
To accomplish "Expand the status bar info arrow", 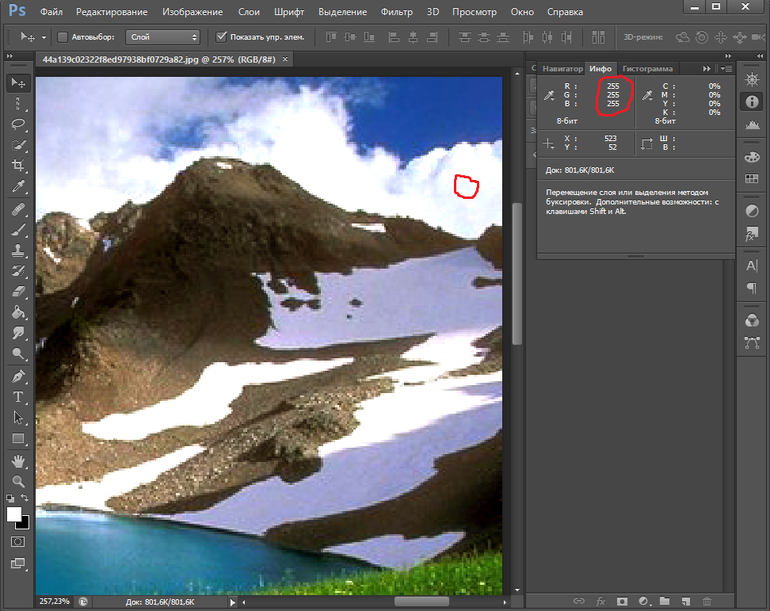I will click(x=233, y=602).
